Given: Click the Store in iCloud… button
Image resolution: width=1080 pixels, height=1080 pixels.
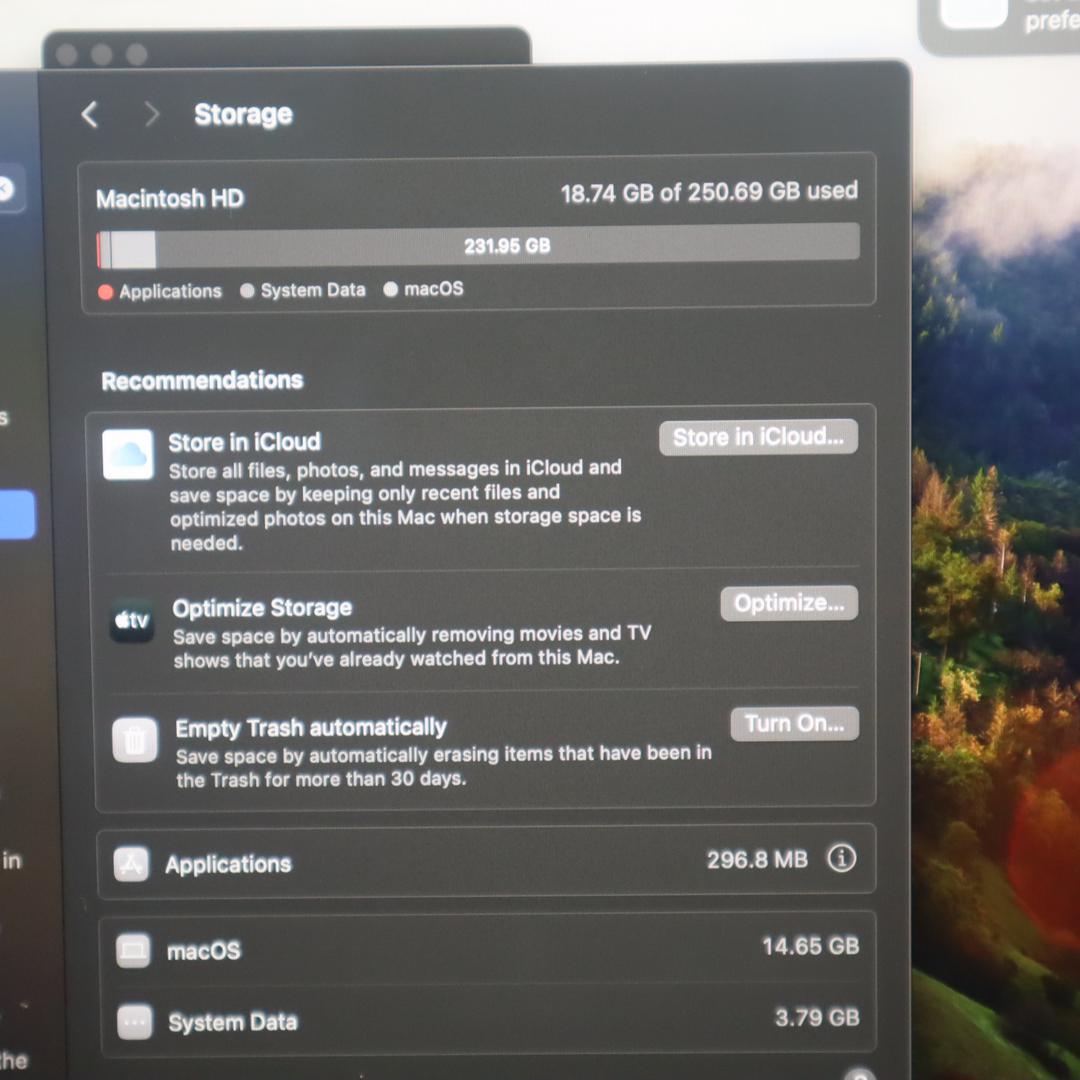Looking at the screenshot, I should point(758,437).
